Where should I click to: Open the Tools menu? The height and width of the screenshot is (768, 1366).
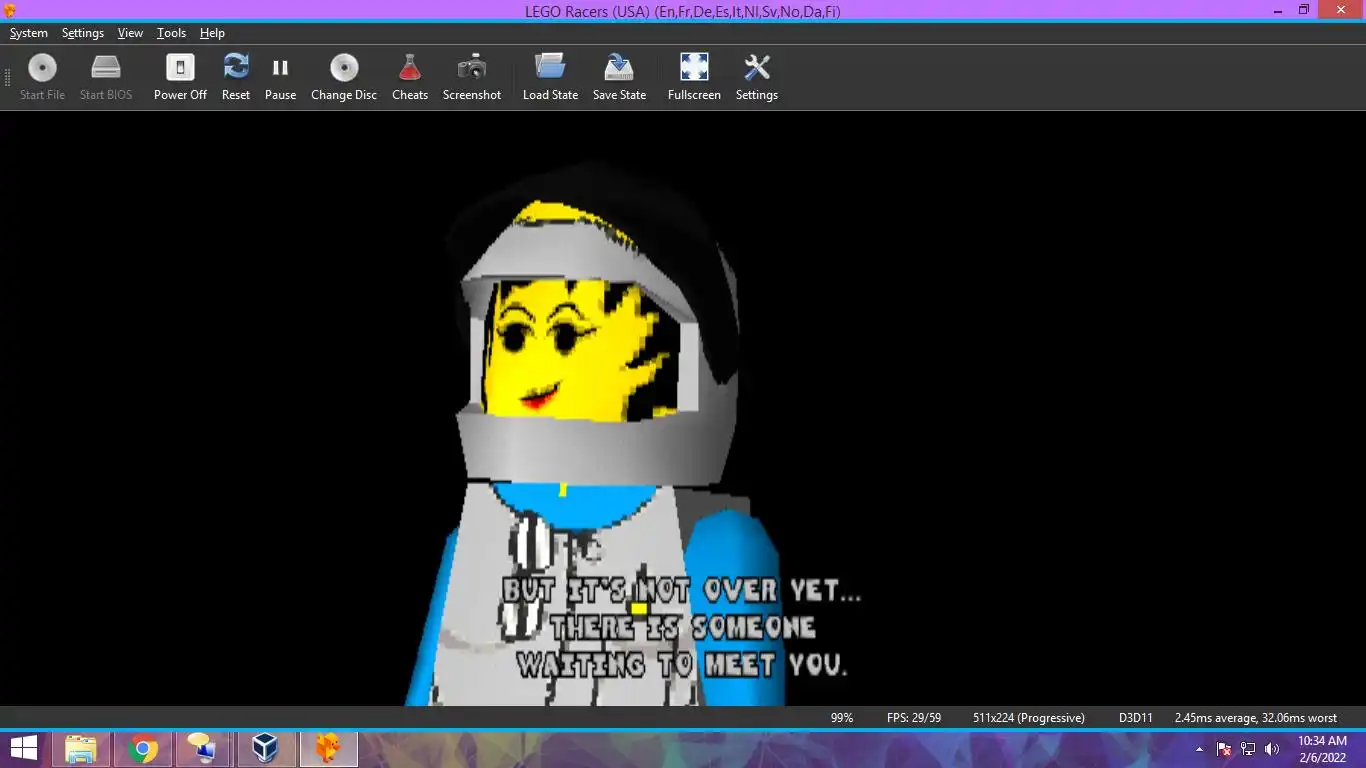click(171, 33)
